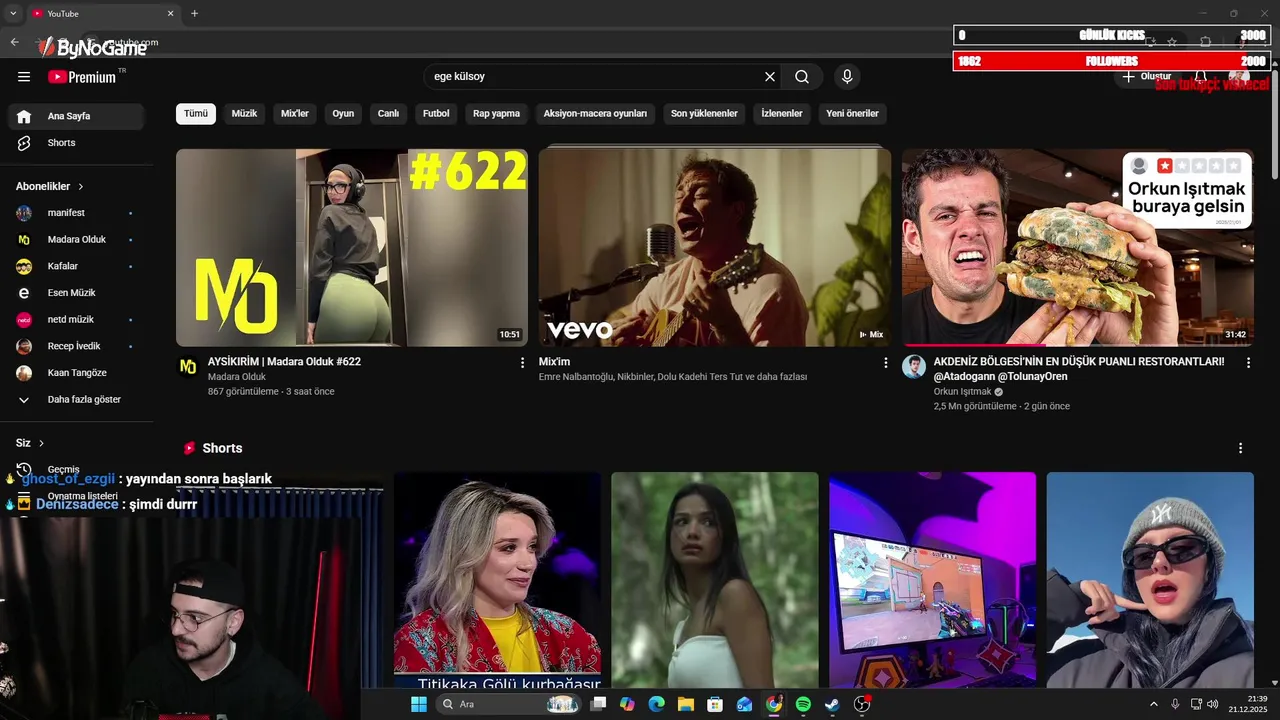Click the Orkun Işıtmak channel avatar

tap(914, 366)
